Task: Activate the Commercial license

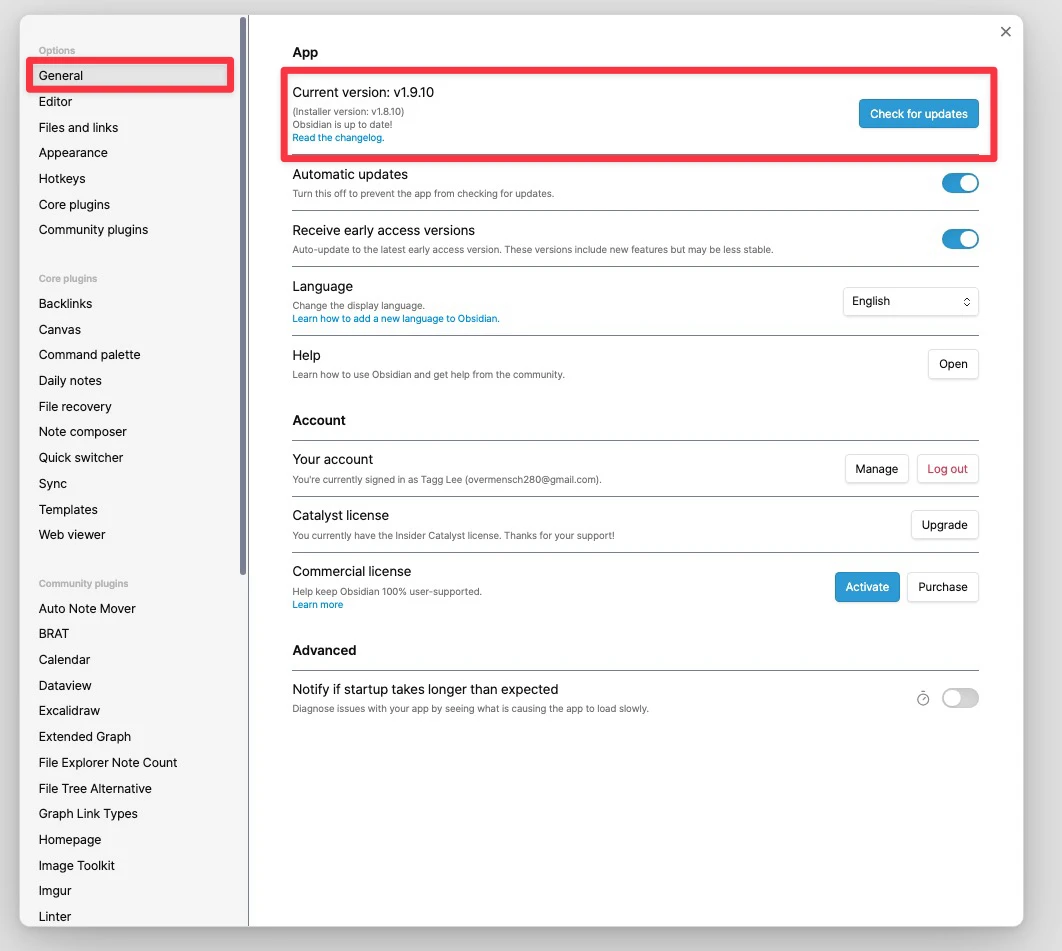Action: 867,587
